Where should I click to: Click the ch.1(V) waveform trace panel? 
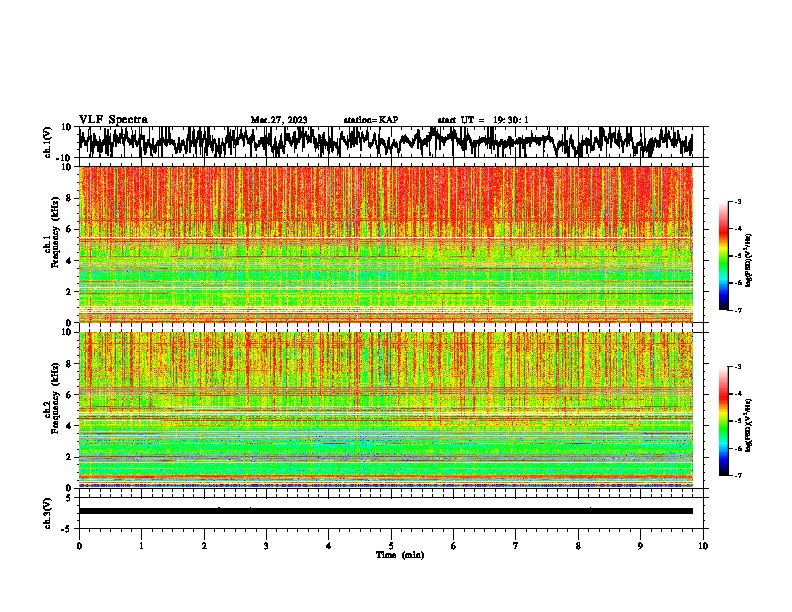(390, 142)
